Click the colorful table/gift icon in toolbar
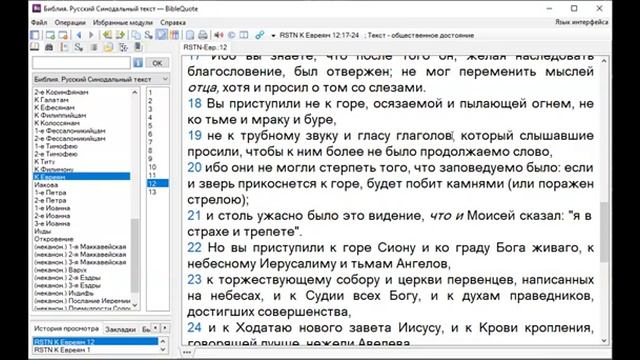 pos(174,35)
